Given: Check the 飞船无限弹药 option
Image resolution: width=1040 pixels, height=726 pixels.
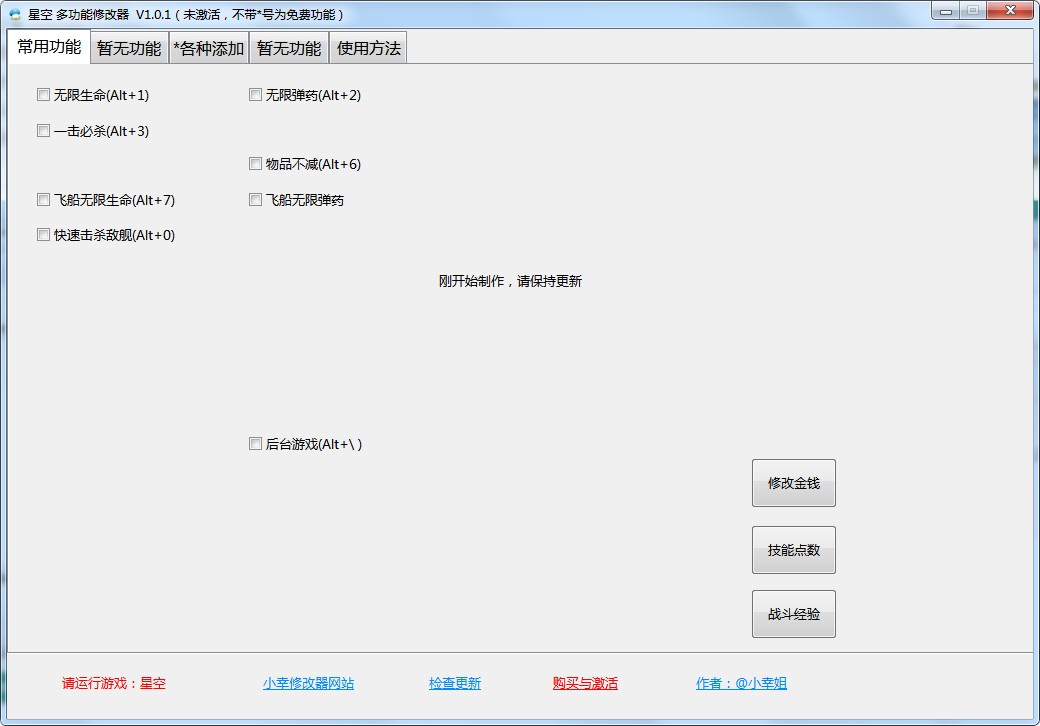Looking at the screenshot, I should [255, 199].
